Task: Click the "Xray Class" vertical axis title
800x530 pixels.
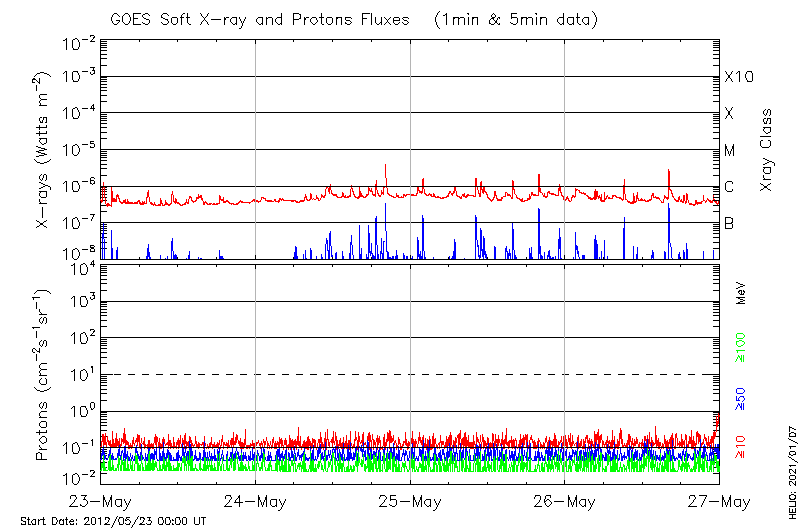Action: point(767,150)
